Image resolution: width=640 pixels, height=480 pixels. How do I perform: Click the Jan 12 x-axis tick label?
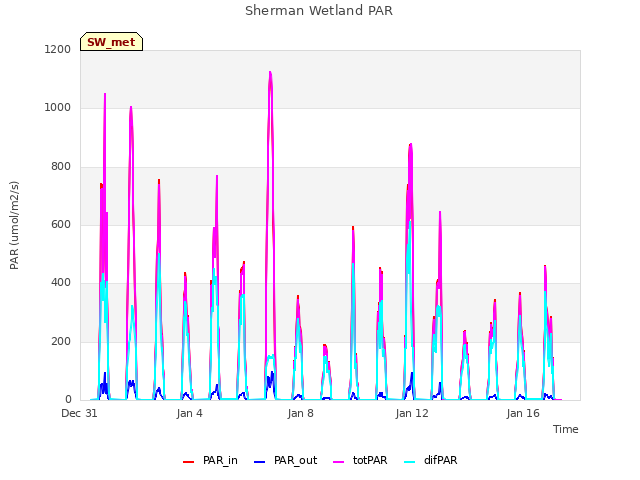pos(412,413)
